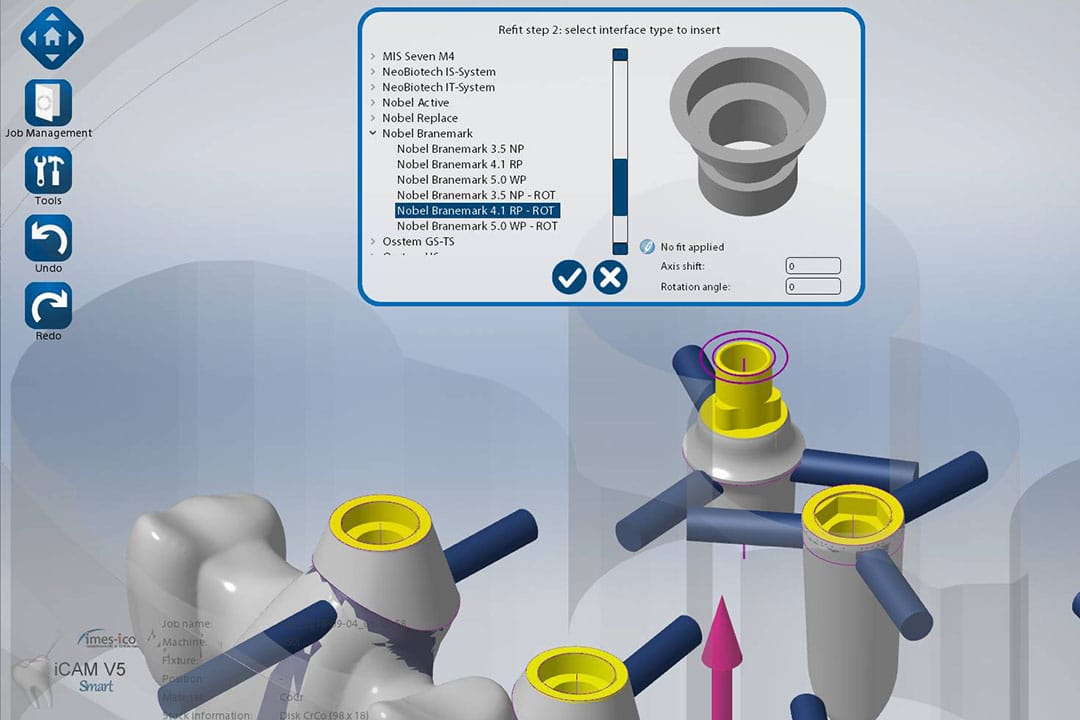This screenshot has width=1080, height=720.
Task: Select Nobel Branemark 5.0 WP - ROT
Action: coord(477,226)
